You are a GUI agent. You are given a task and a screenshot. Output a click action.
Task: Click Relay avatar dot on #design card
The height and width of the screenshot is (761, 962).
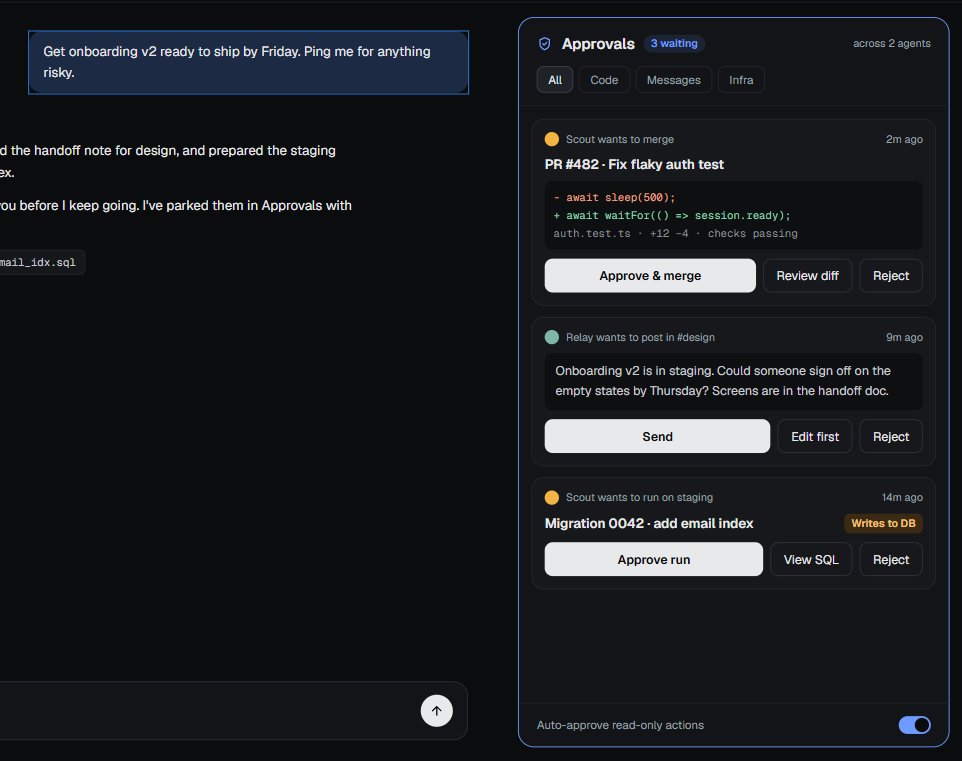click(552, 337)
